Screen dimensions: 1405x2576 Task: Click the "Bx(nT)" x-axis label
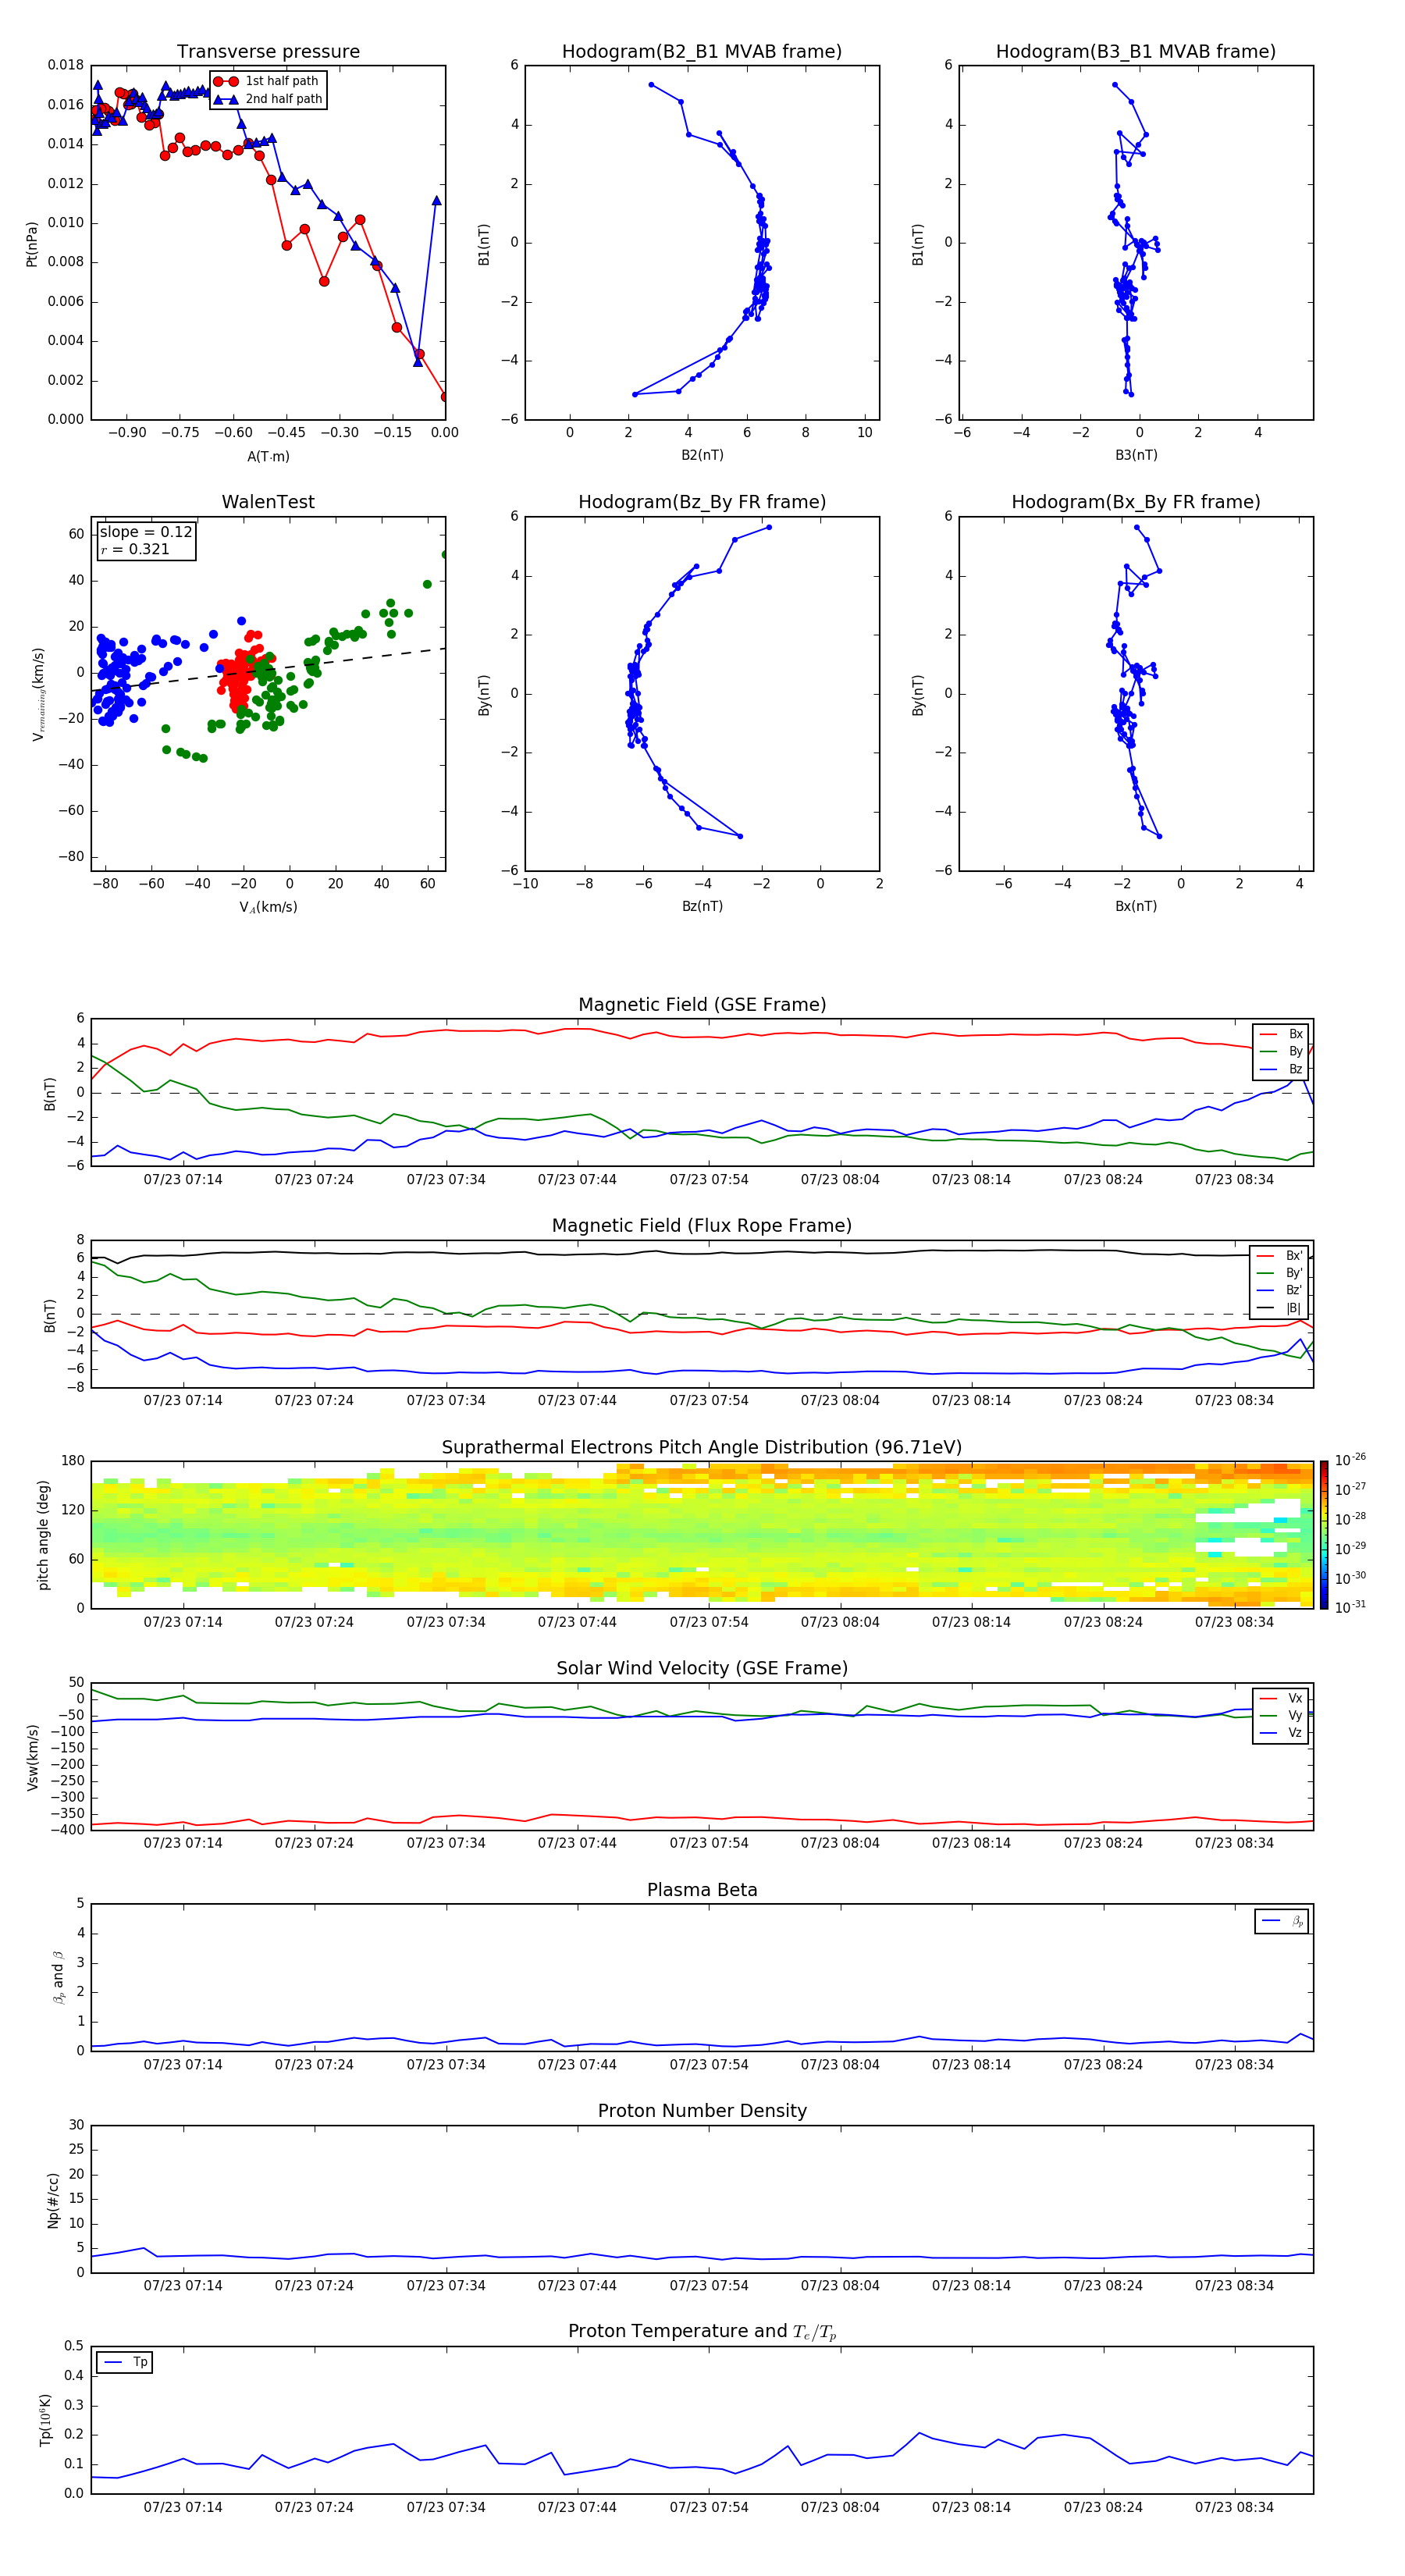coord(1136,906)
